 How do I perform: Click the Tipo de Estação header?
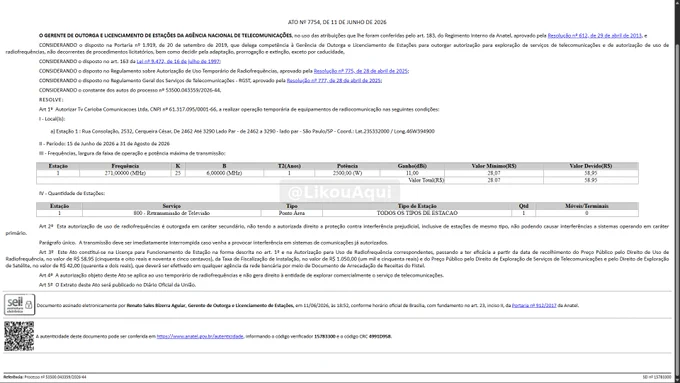click(417, 206)
